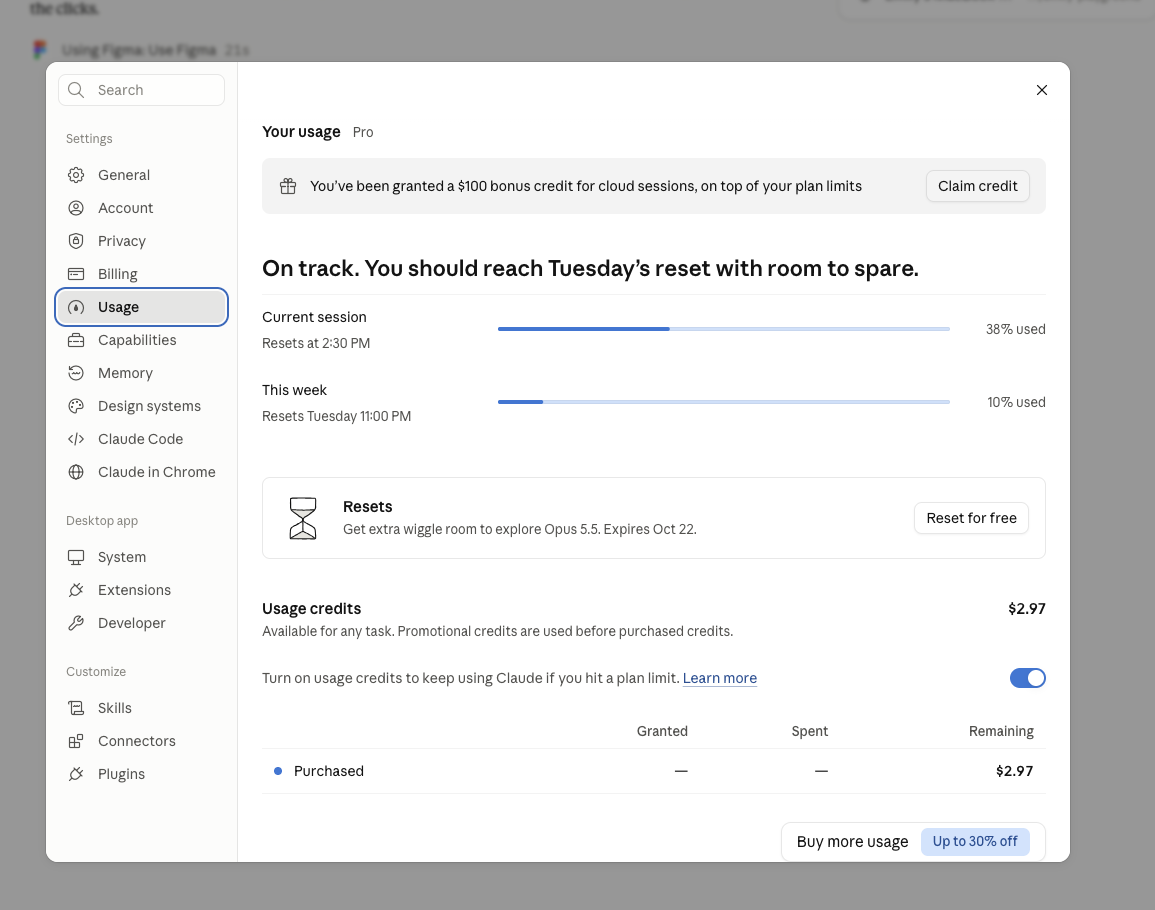Click the Design systems palette icon
The width and height of the screenshot is (1155, 910).
pos(76,406)
